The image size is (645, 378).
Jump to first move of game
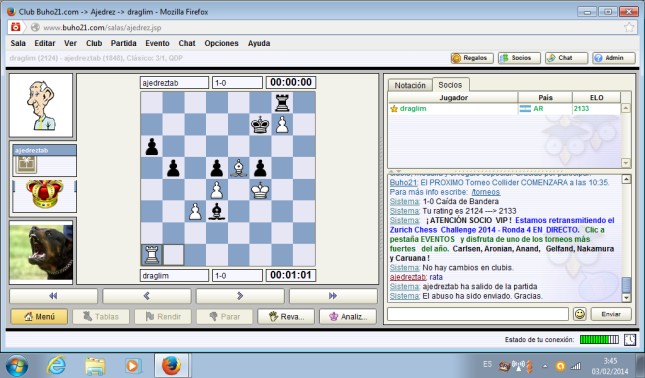tap(53, 295)
